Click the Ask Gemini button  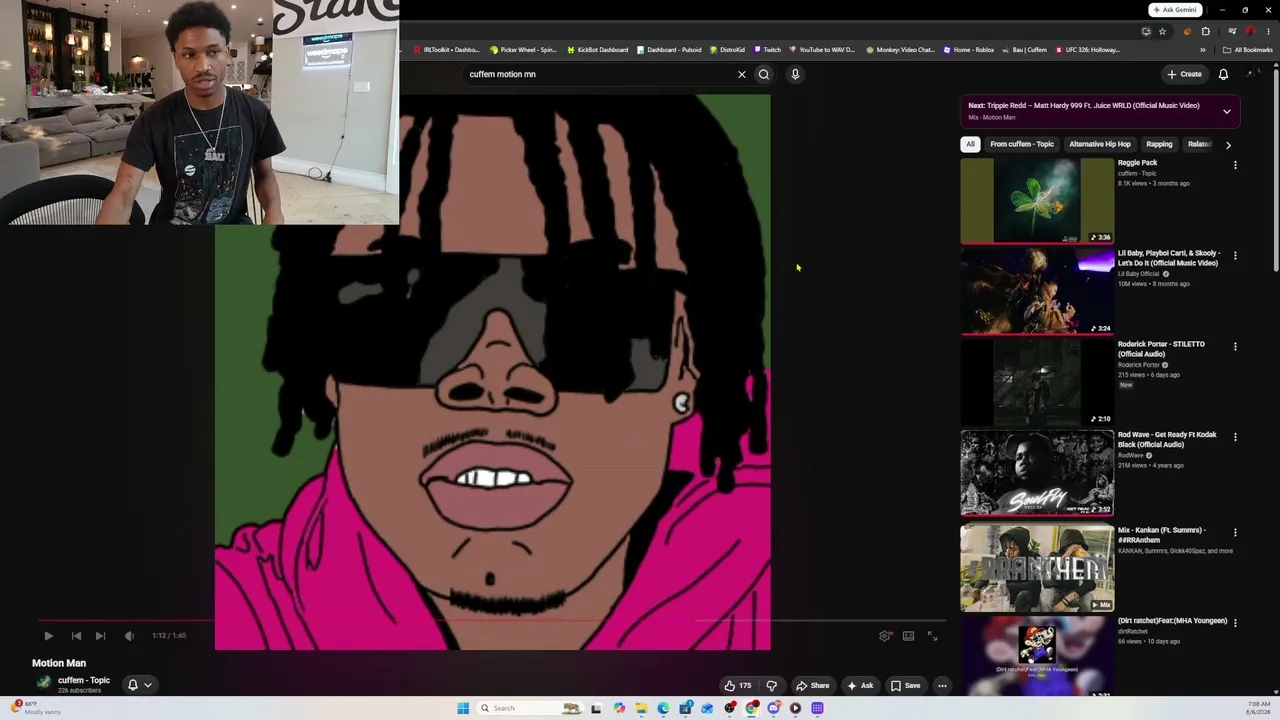[x=1175, y=10]
